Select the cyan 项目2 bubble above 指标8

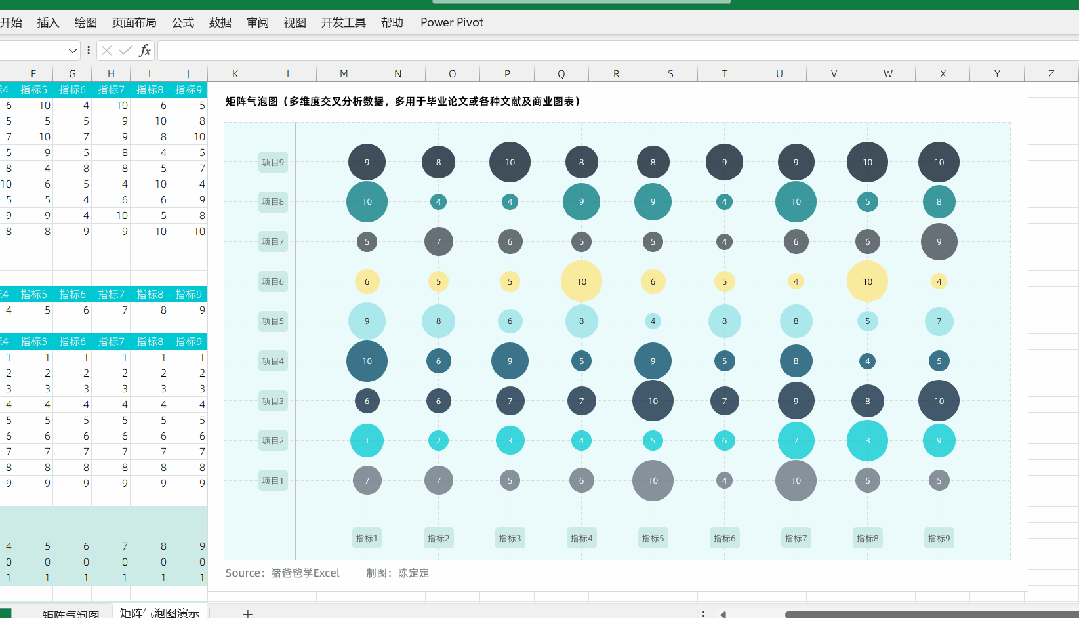click(868, 440)
